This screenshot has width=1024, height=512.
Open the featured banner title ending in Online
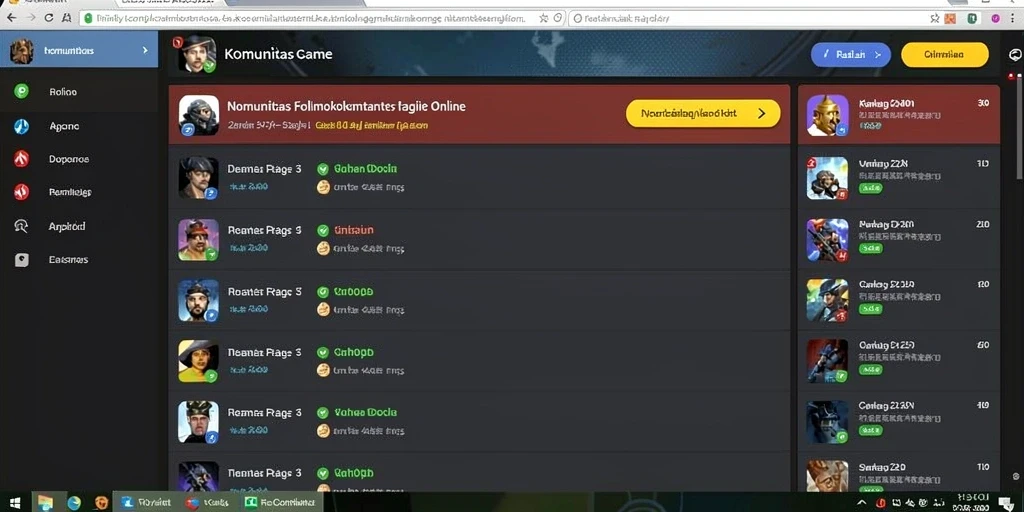pyautogui.click(x=346, y=106)
